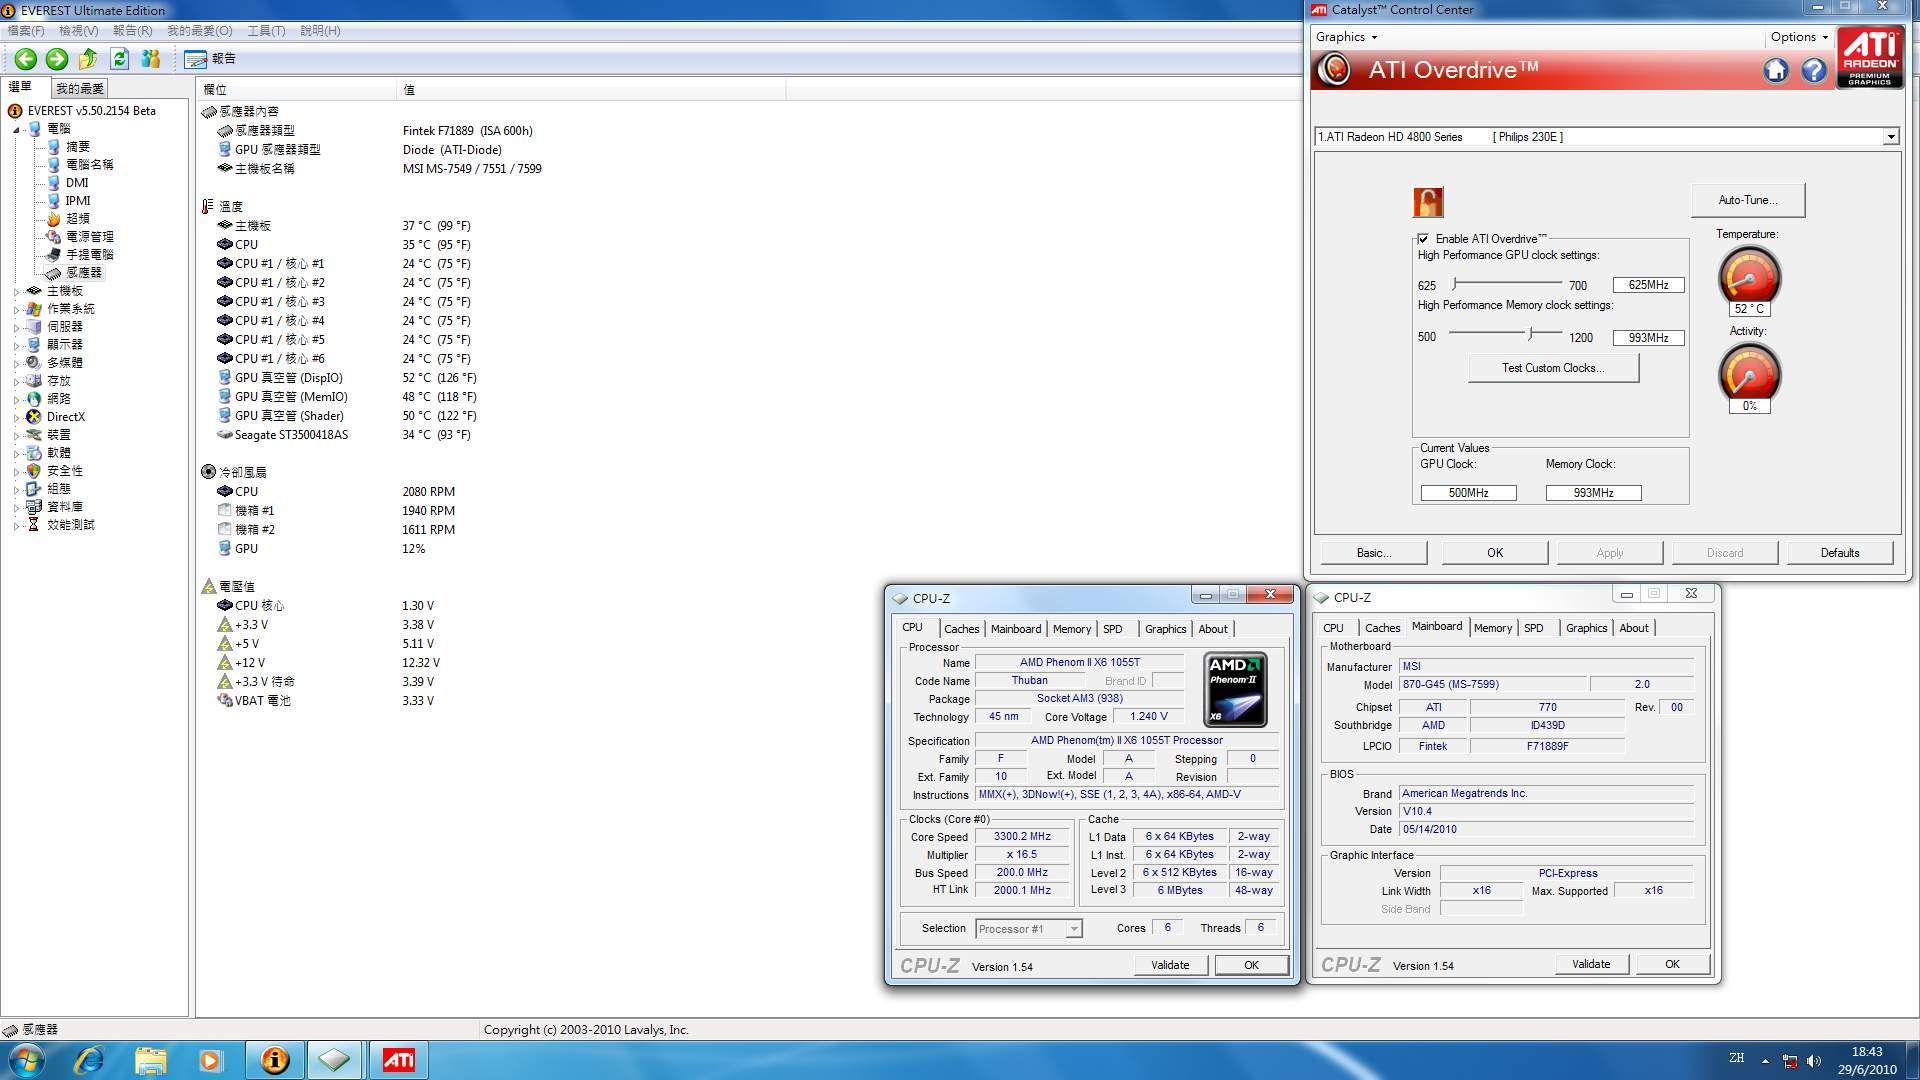This screenshot has height=1080, width=1920.
Task: Click Memory clock slider thumb
Action: coord(1530,333)
